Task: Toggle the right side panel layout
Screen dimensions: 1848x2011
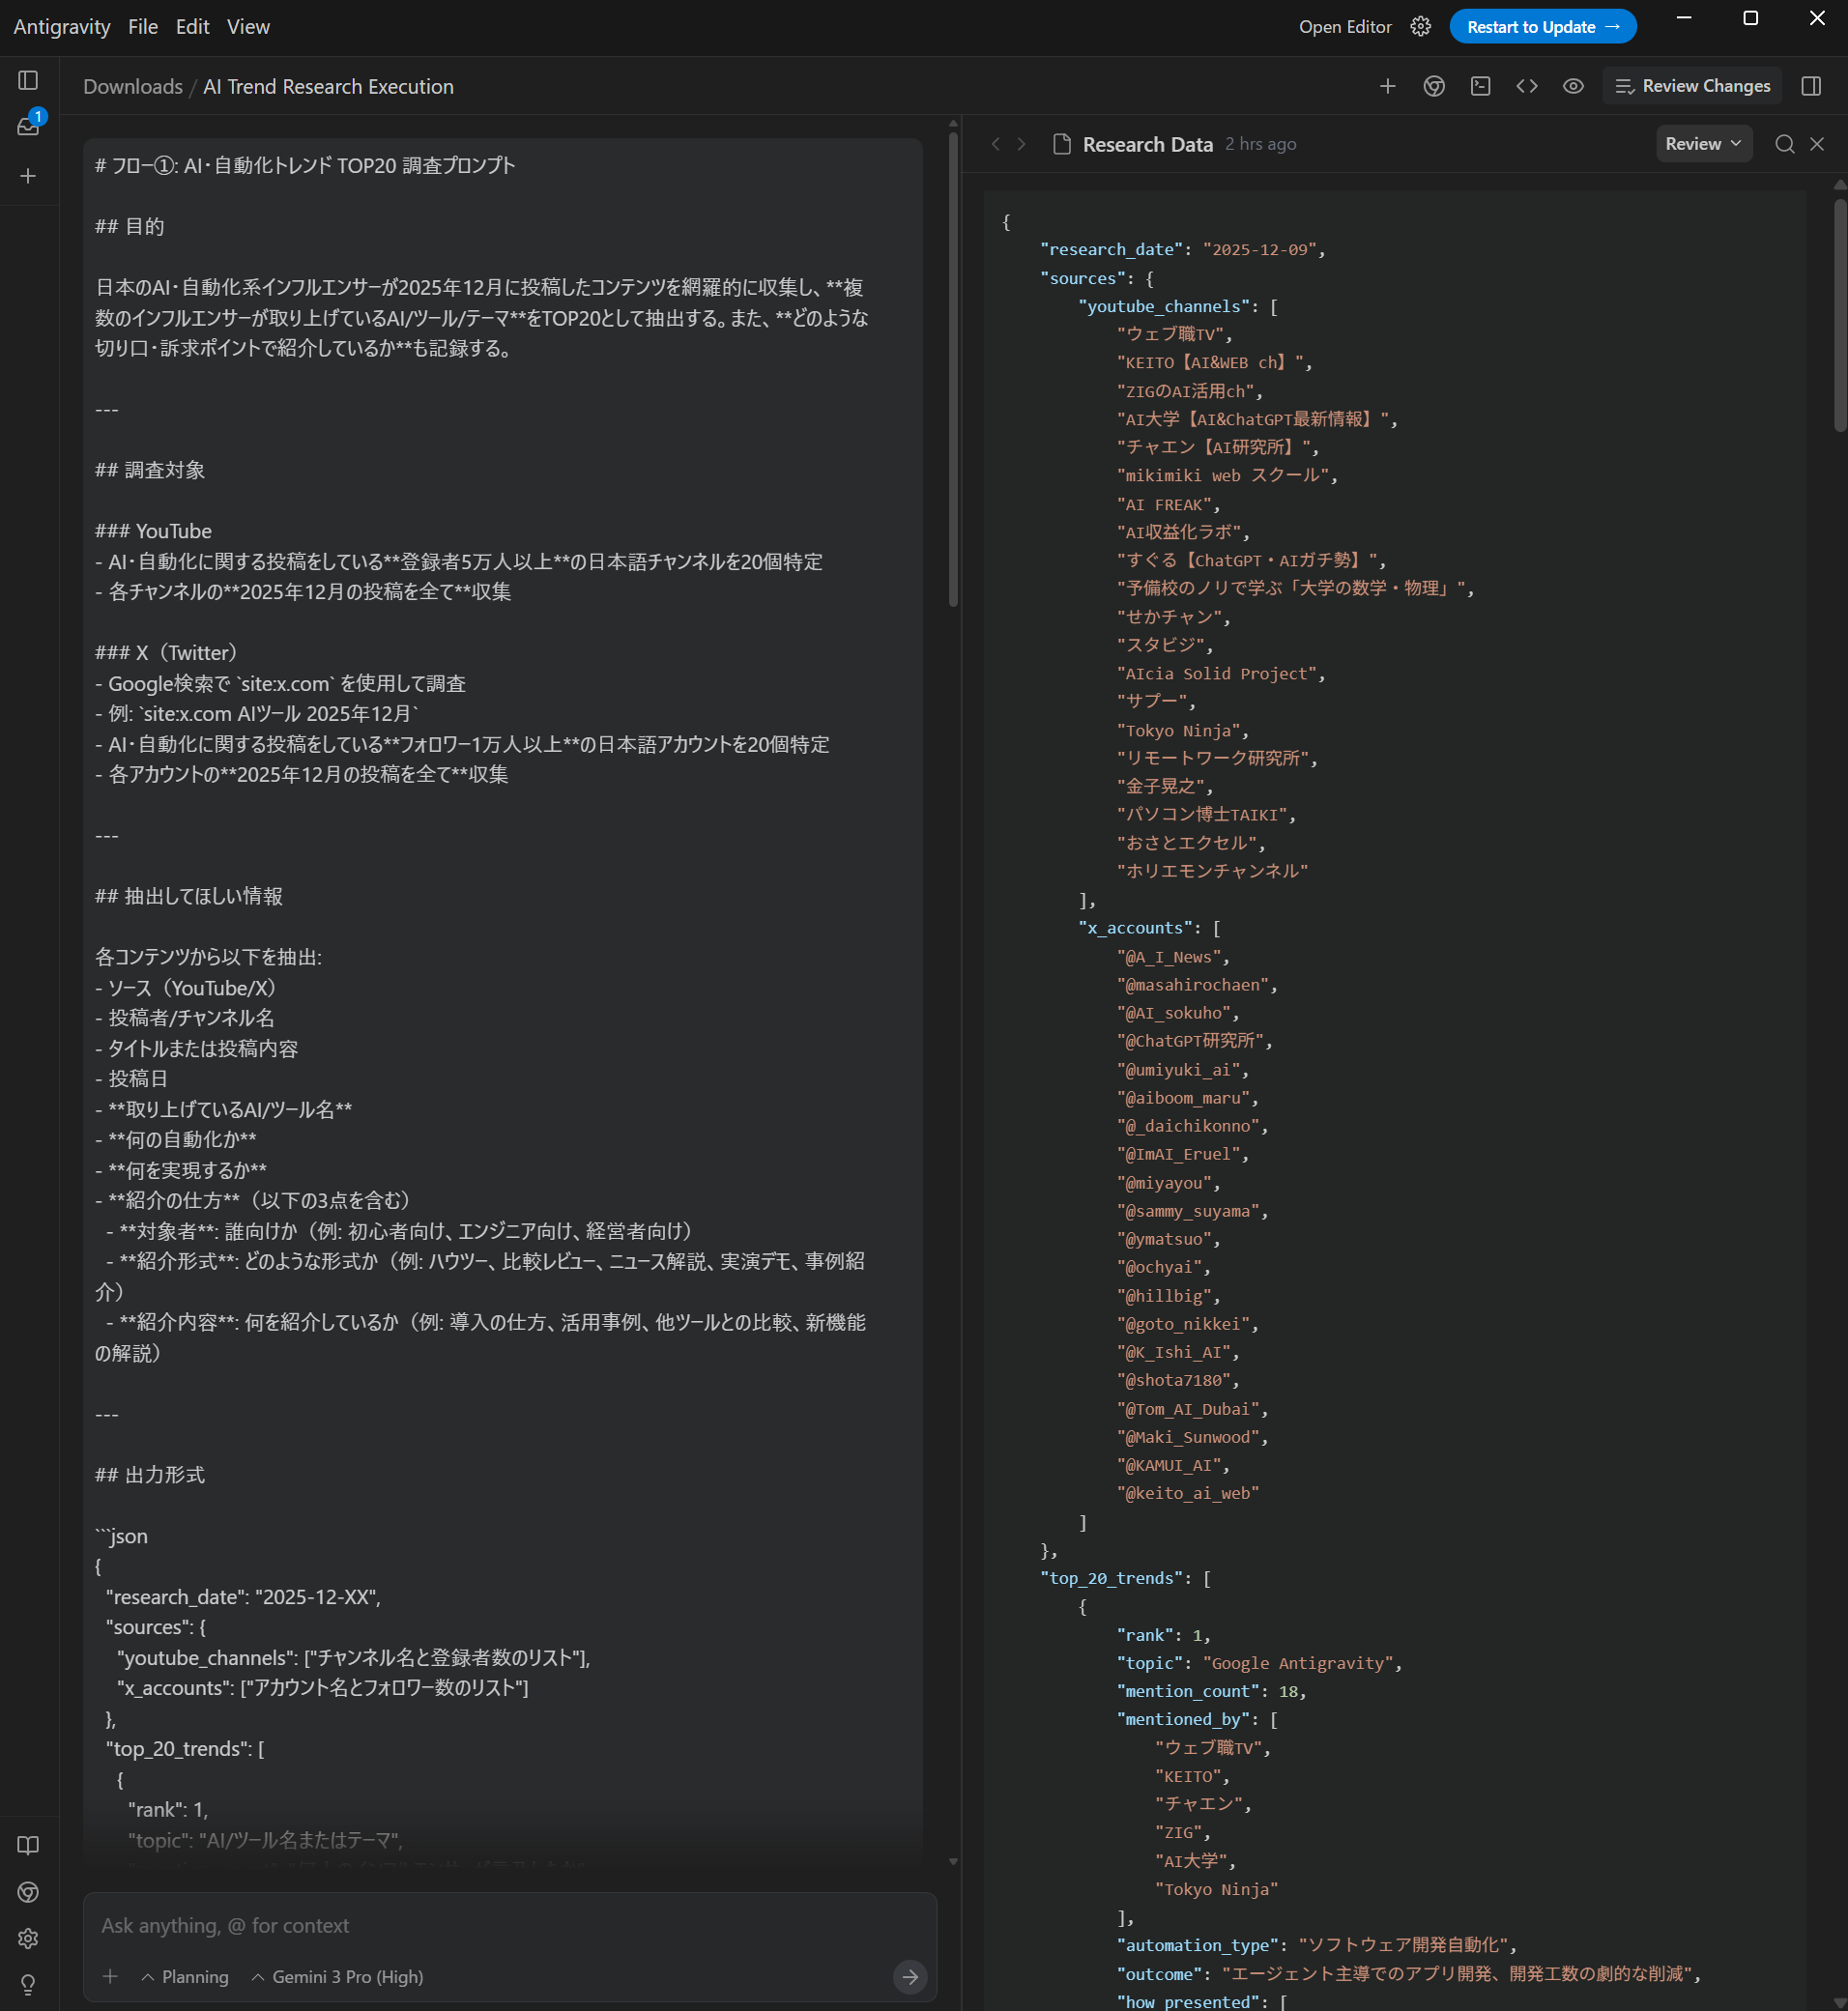Action: [1811, 86]
